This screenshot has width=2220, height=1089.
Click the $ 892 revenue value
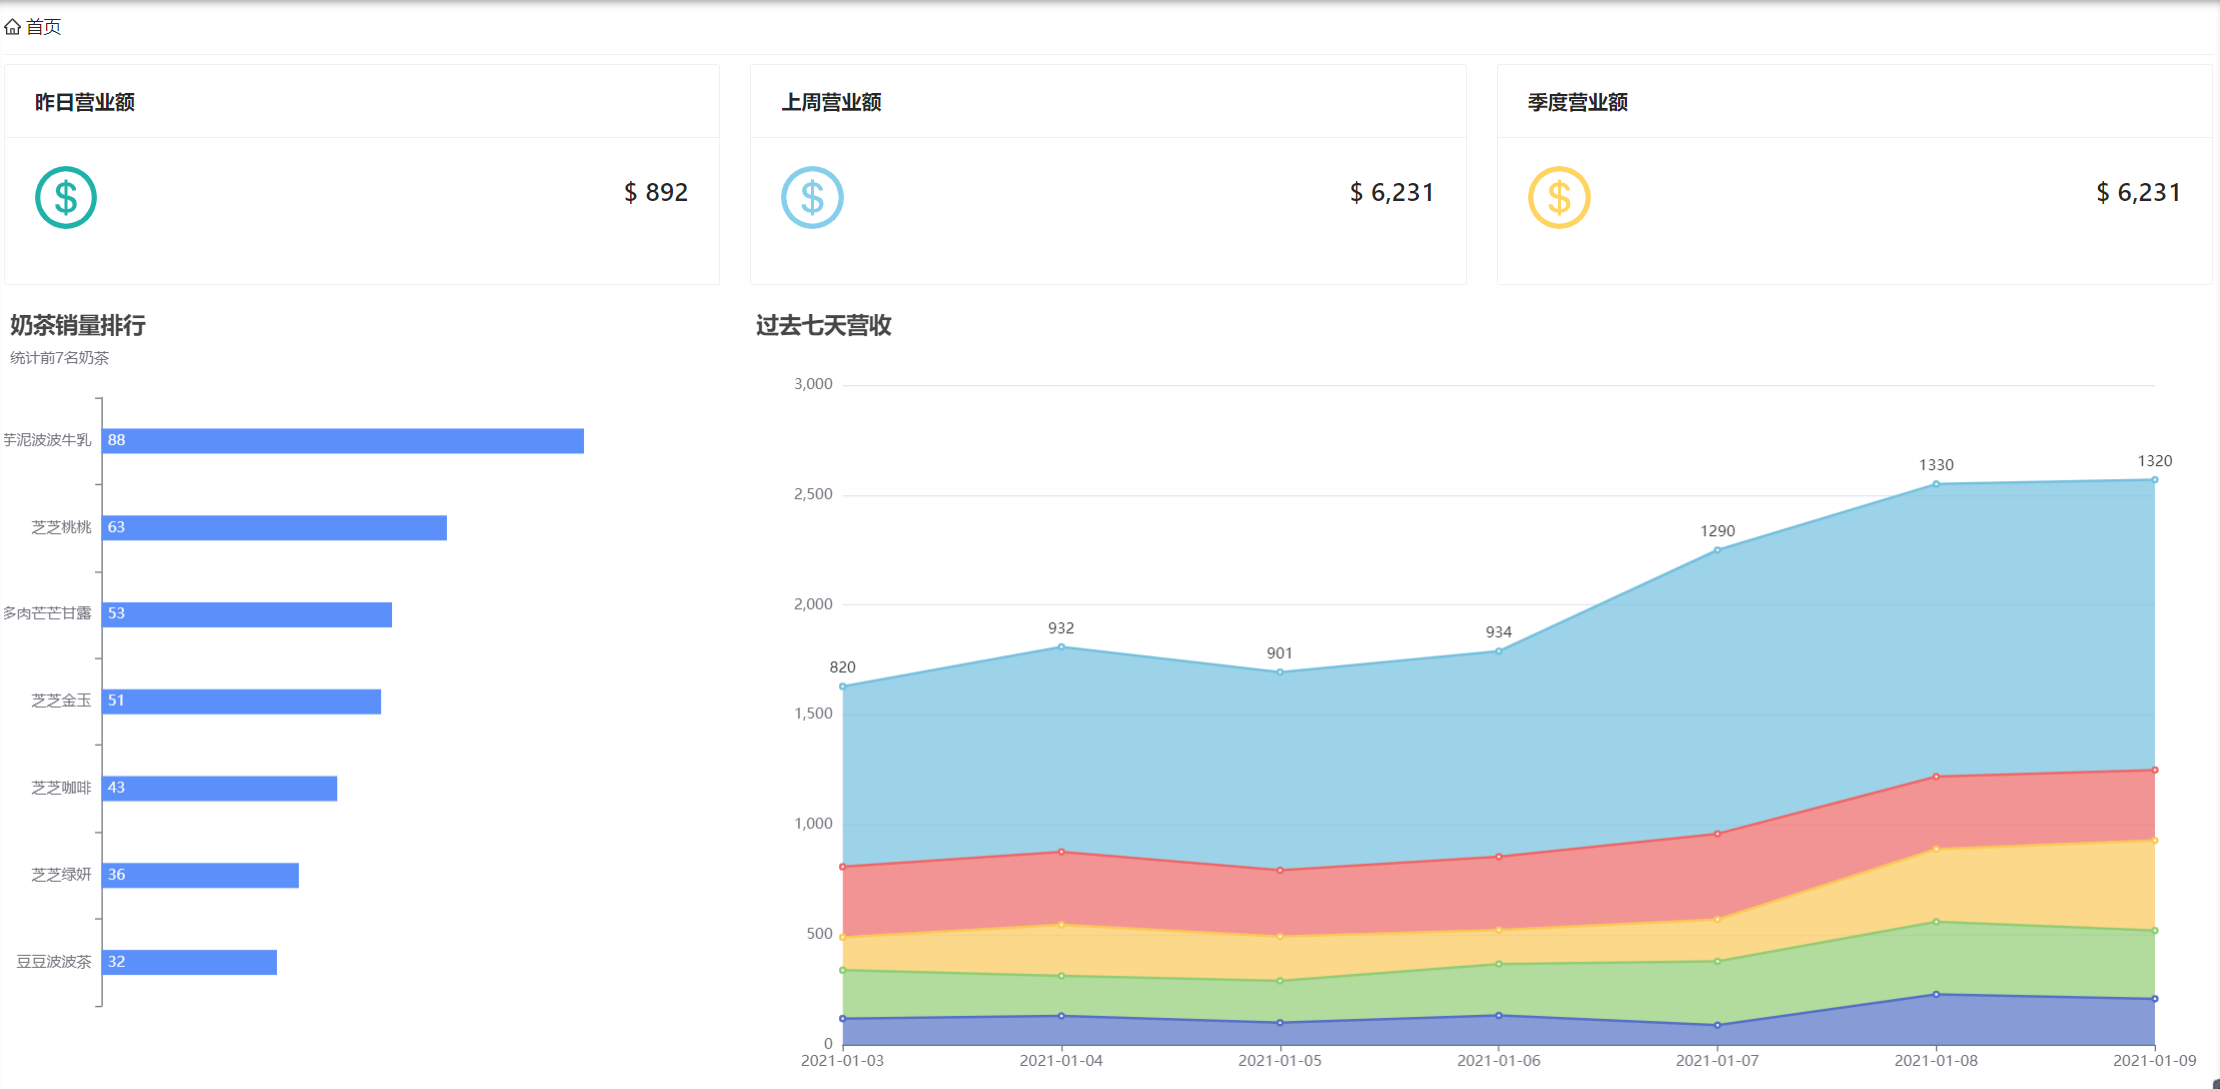click(656, 192)
